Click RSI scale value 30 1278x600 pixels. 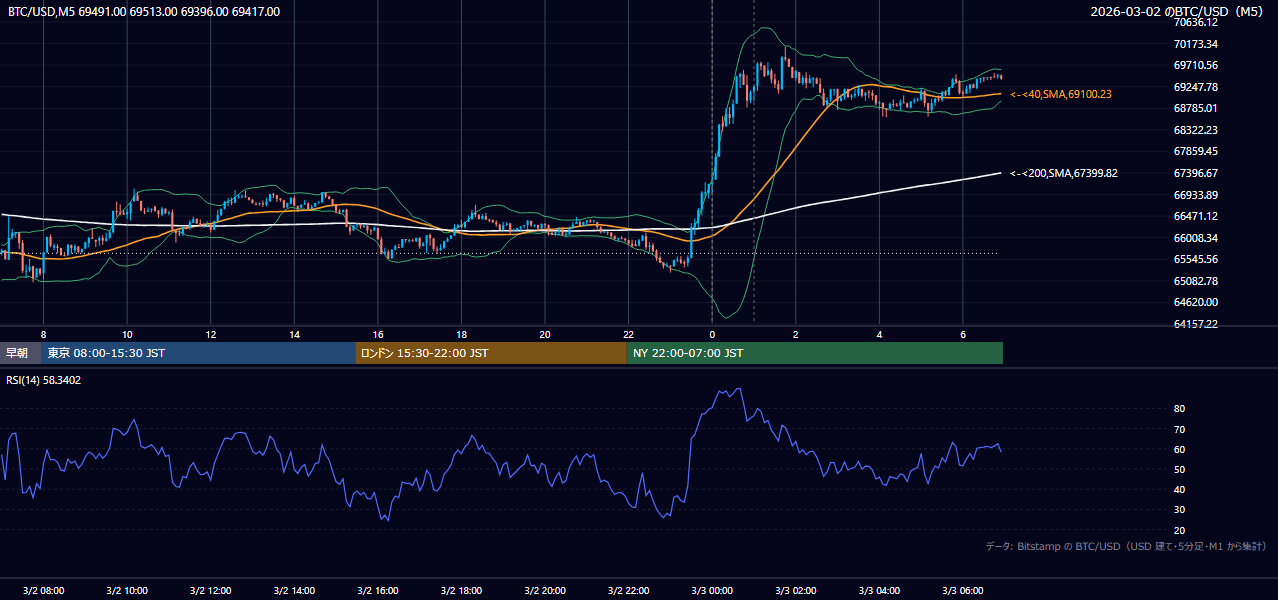(1179, 510)
